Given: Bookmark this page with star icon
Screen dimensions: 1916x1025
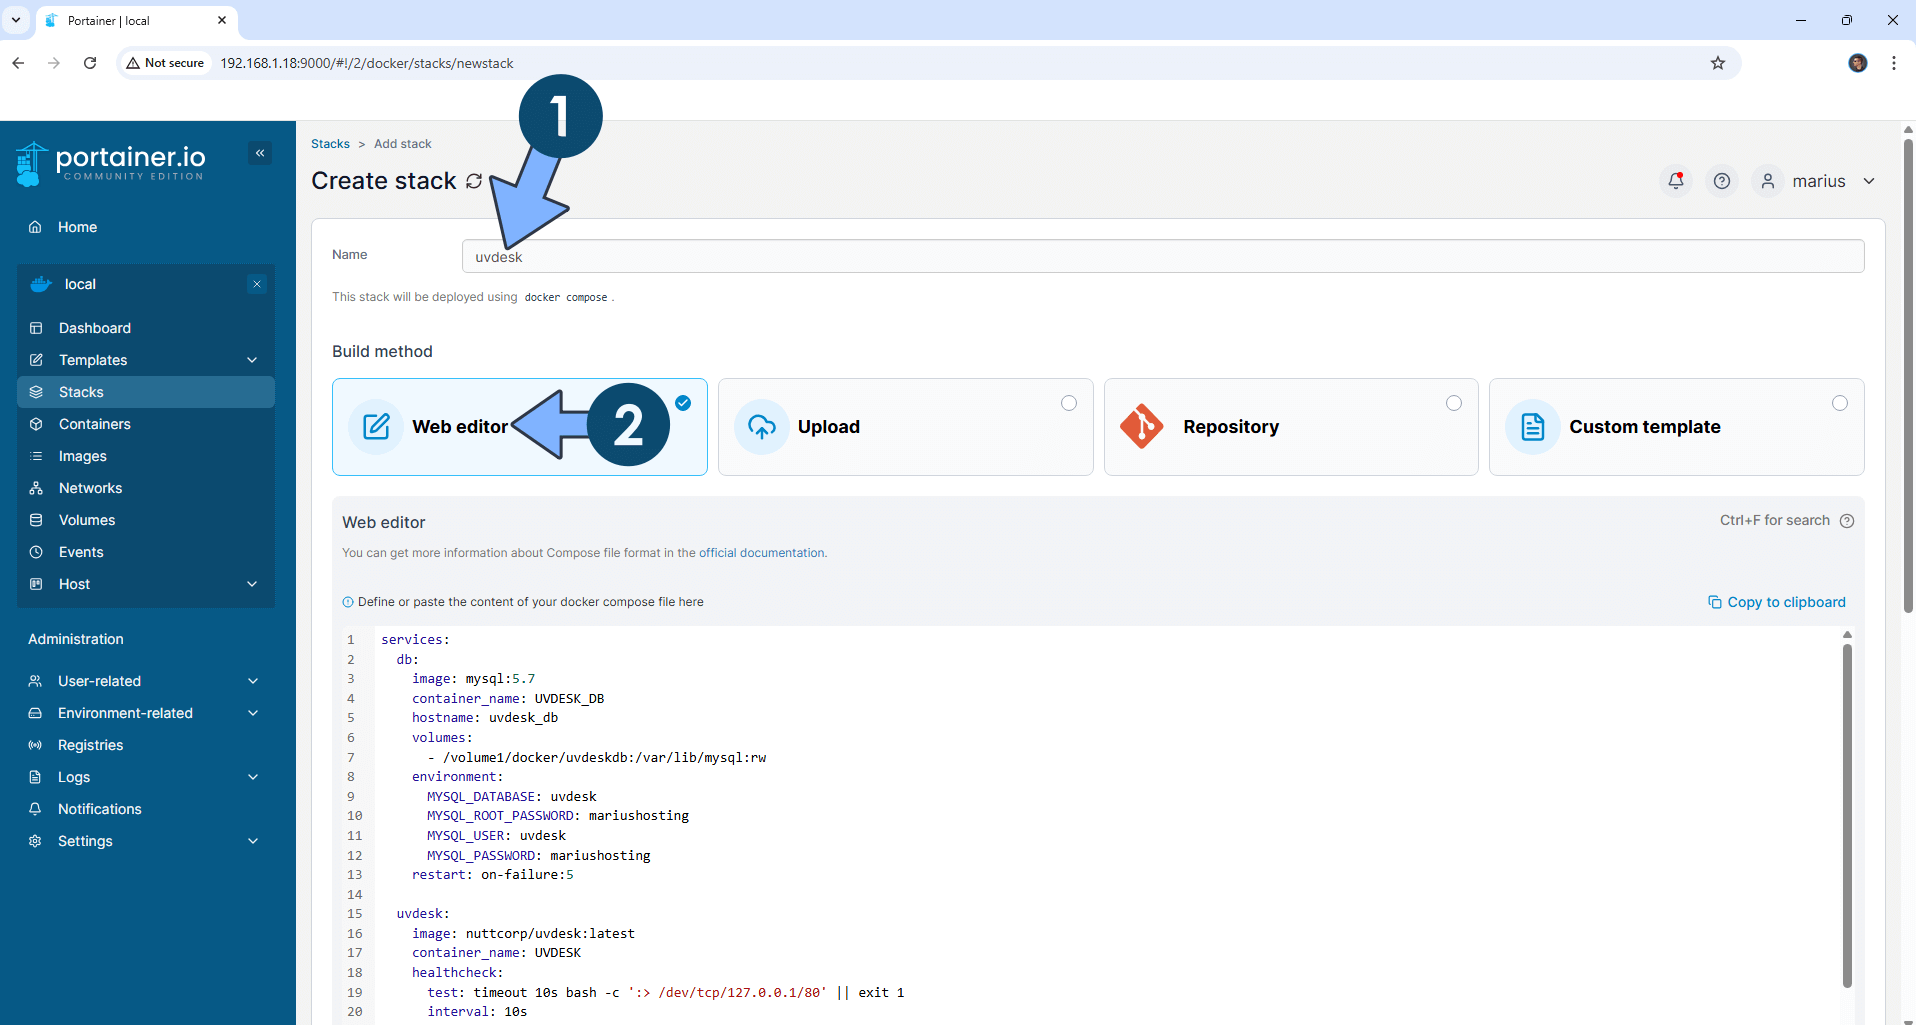Looking at the screenshot, I should 1718,63.
